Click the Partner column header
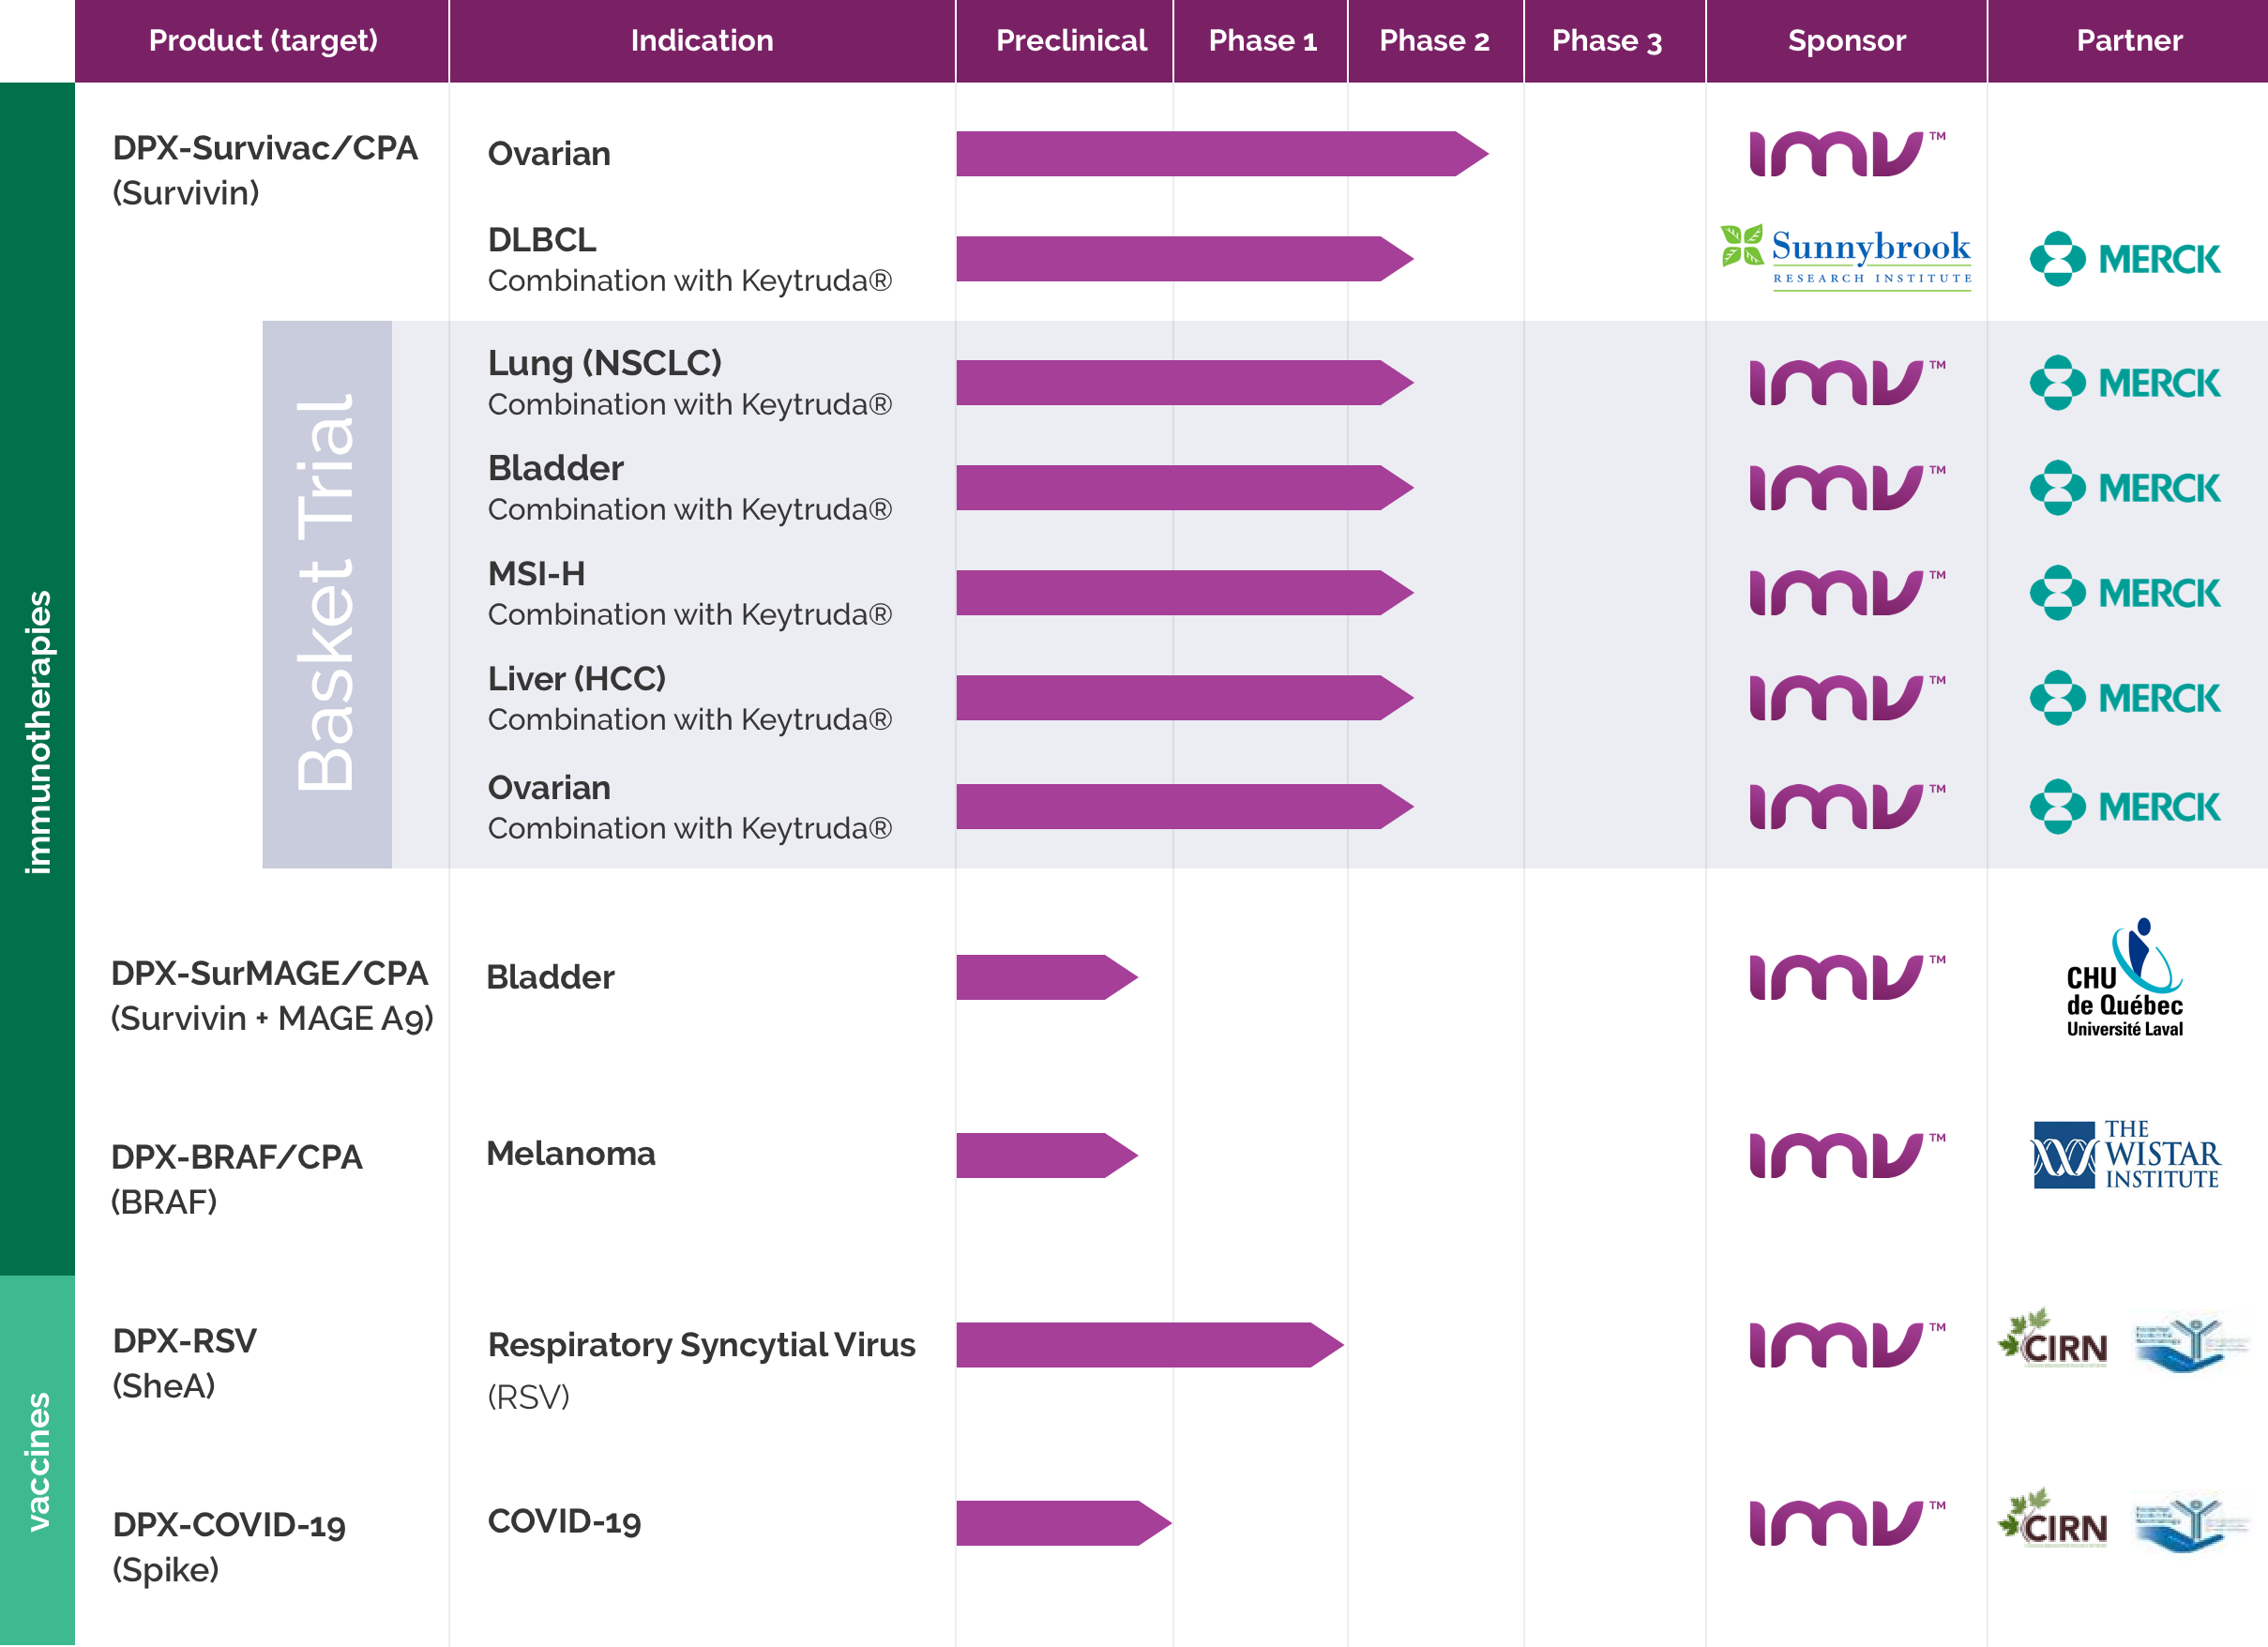Screen dimensions: 2268x1647 pyautogui.click(x=2129, y=41)
